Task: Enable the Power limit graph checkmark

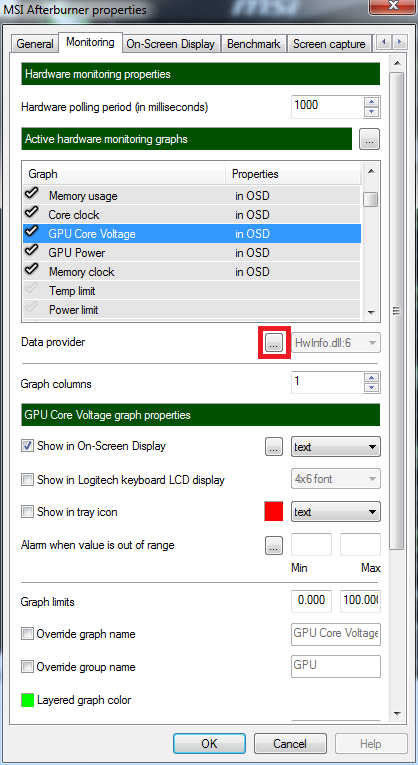Action: click(32, 308)
